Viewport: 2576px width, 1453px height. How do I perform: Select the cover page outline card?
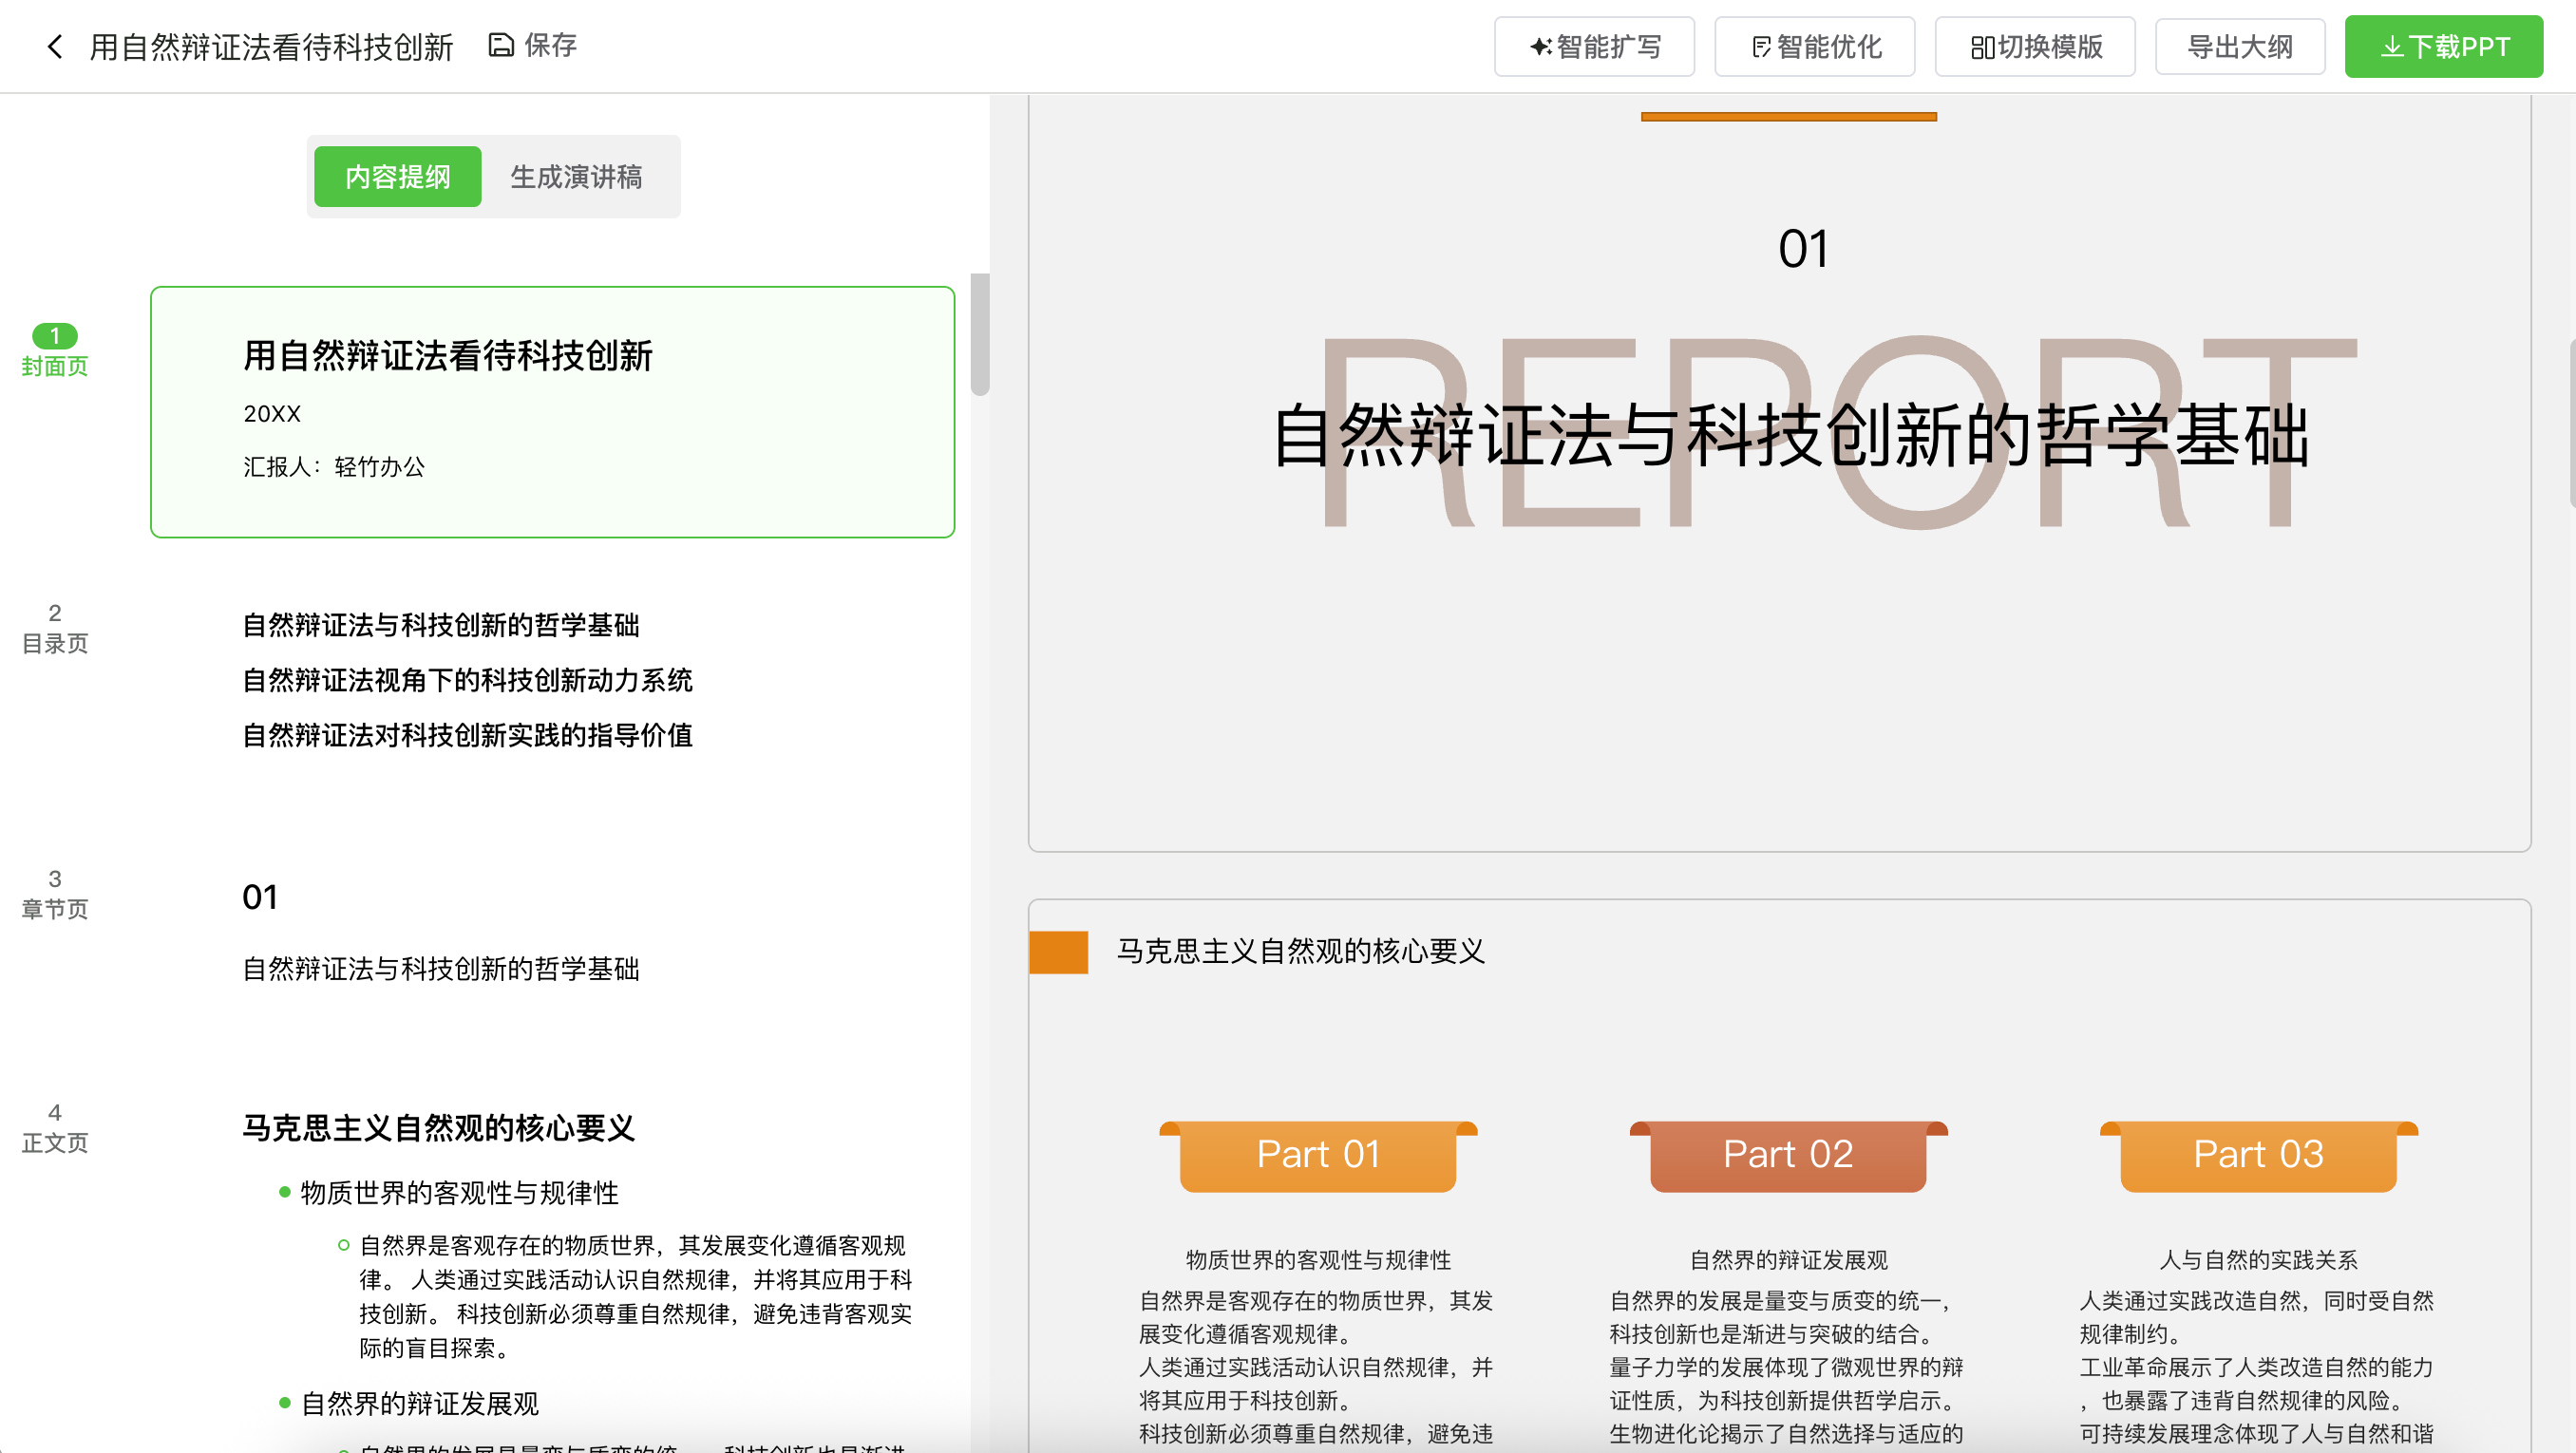552,412
